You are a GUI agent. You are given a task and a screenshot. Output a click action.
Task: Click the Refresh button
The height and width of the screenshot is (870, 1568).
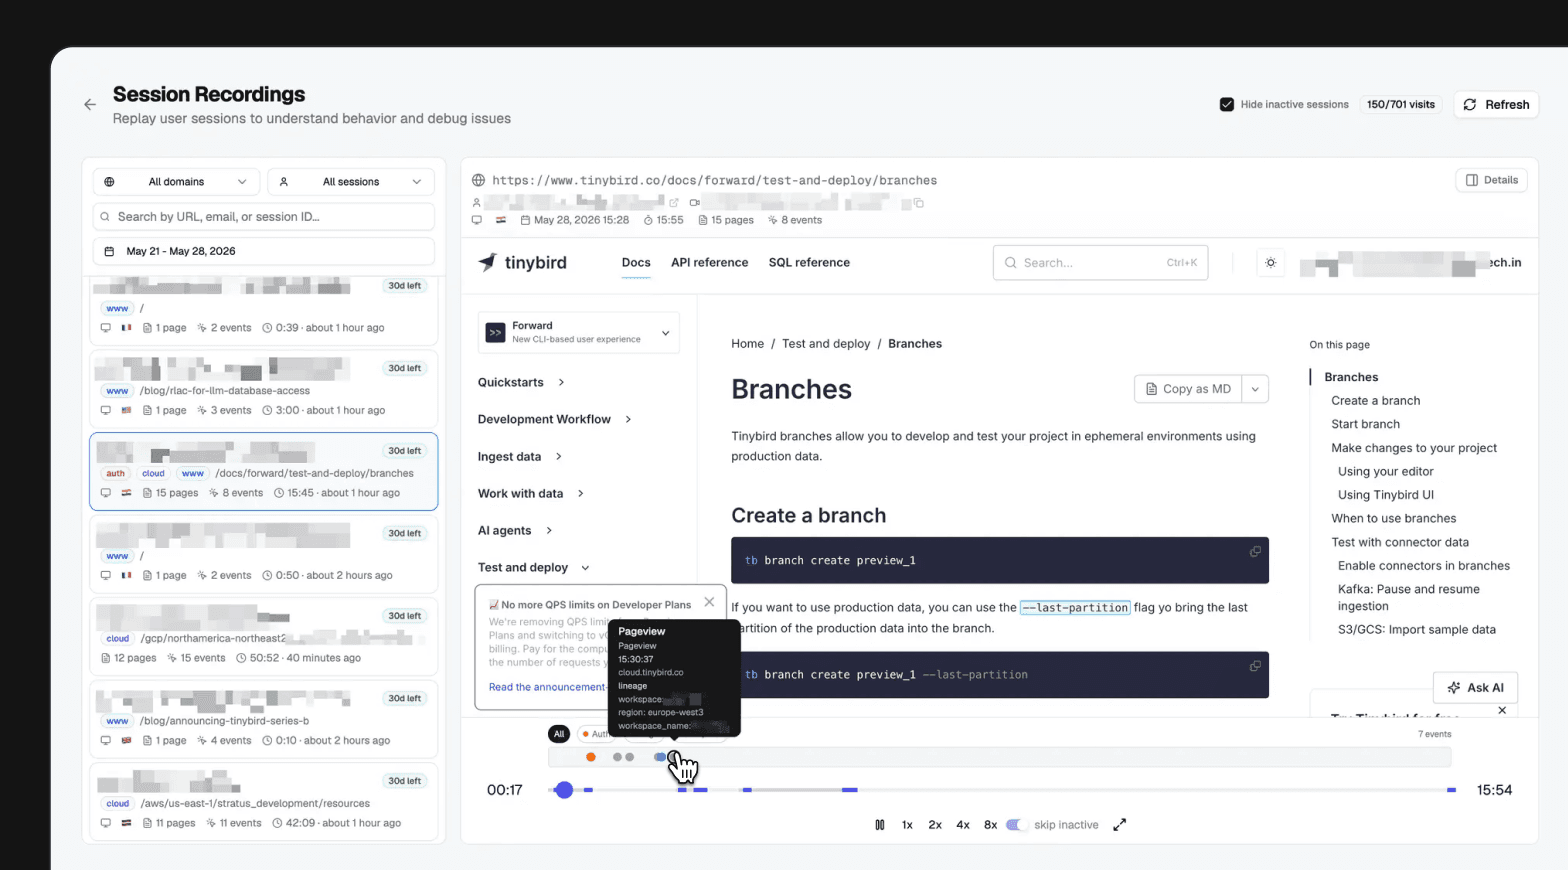tap(1496, 104)
